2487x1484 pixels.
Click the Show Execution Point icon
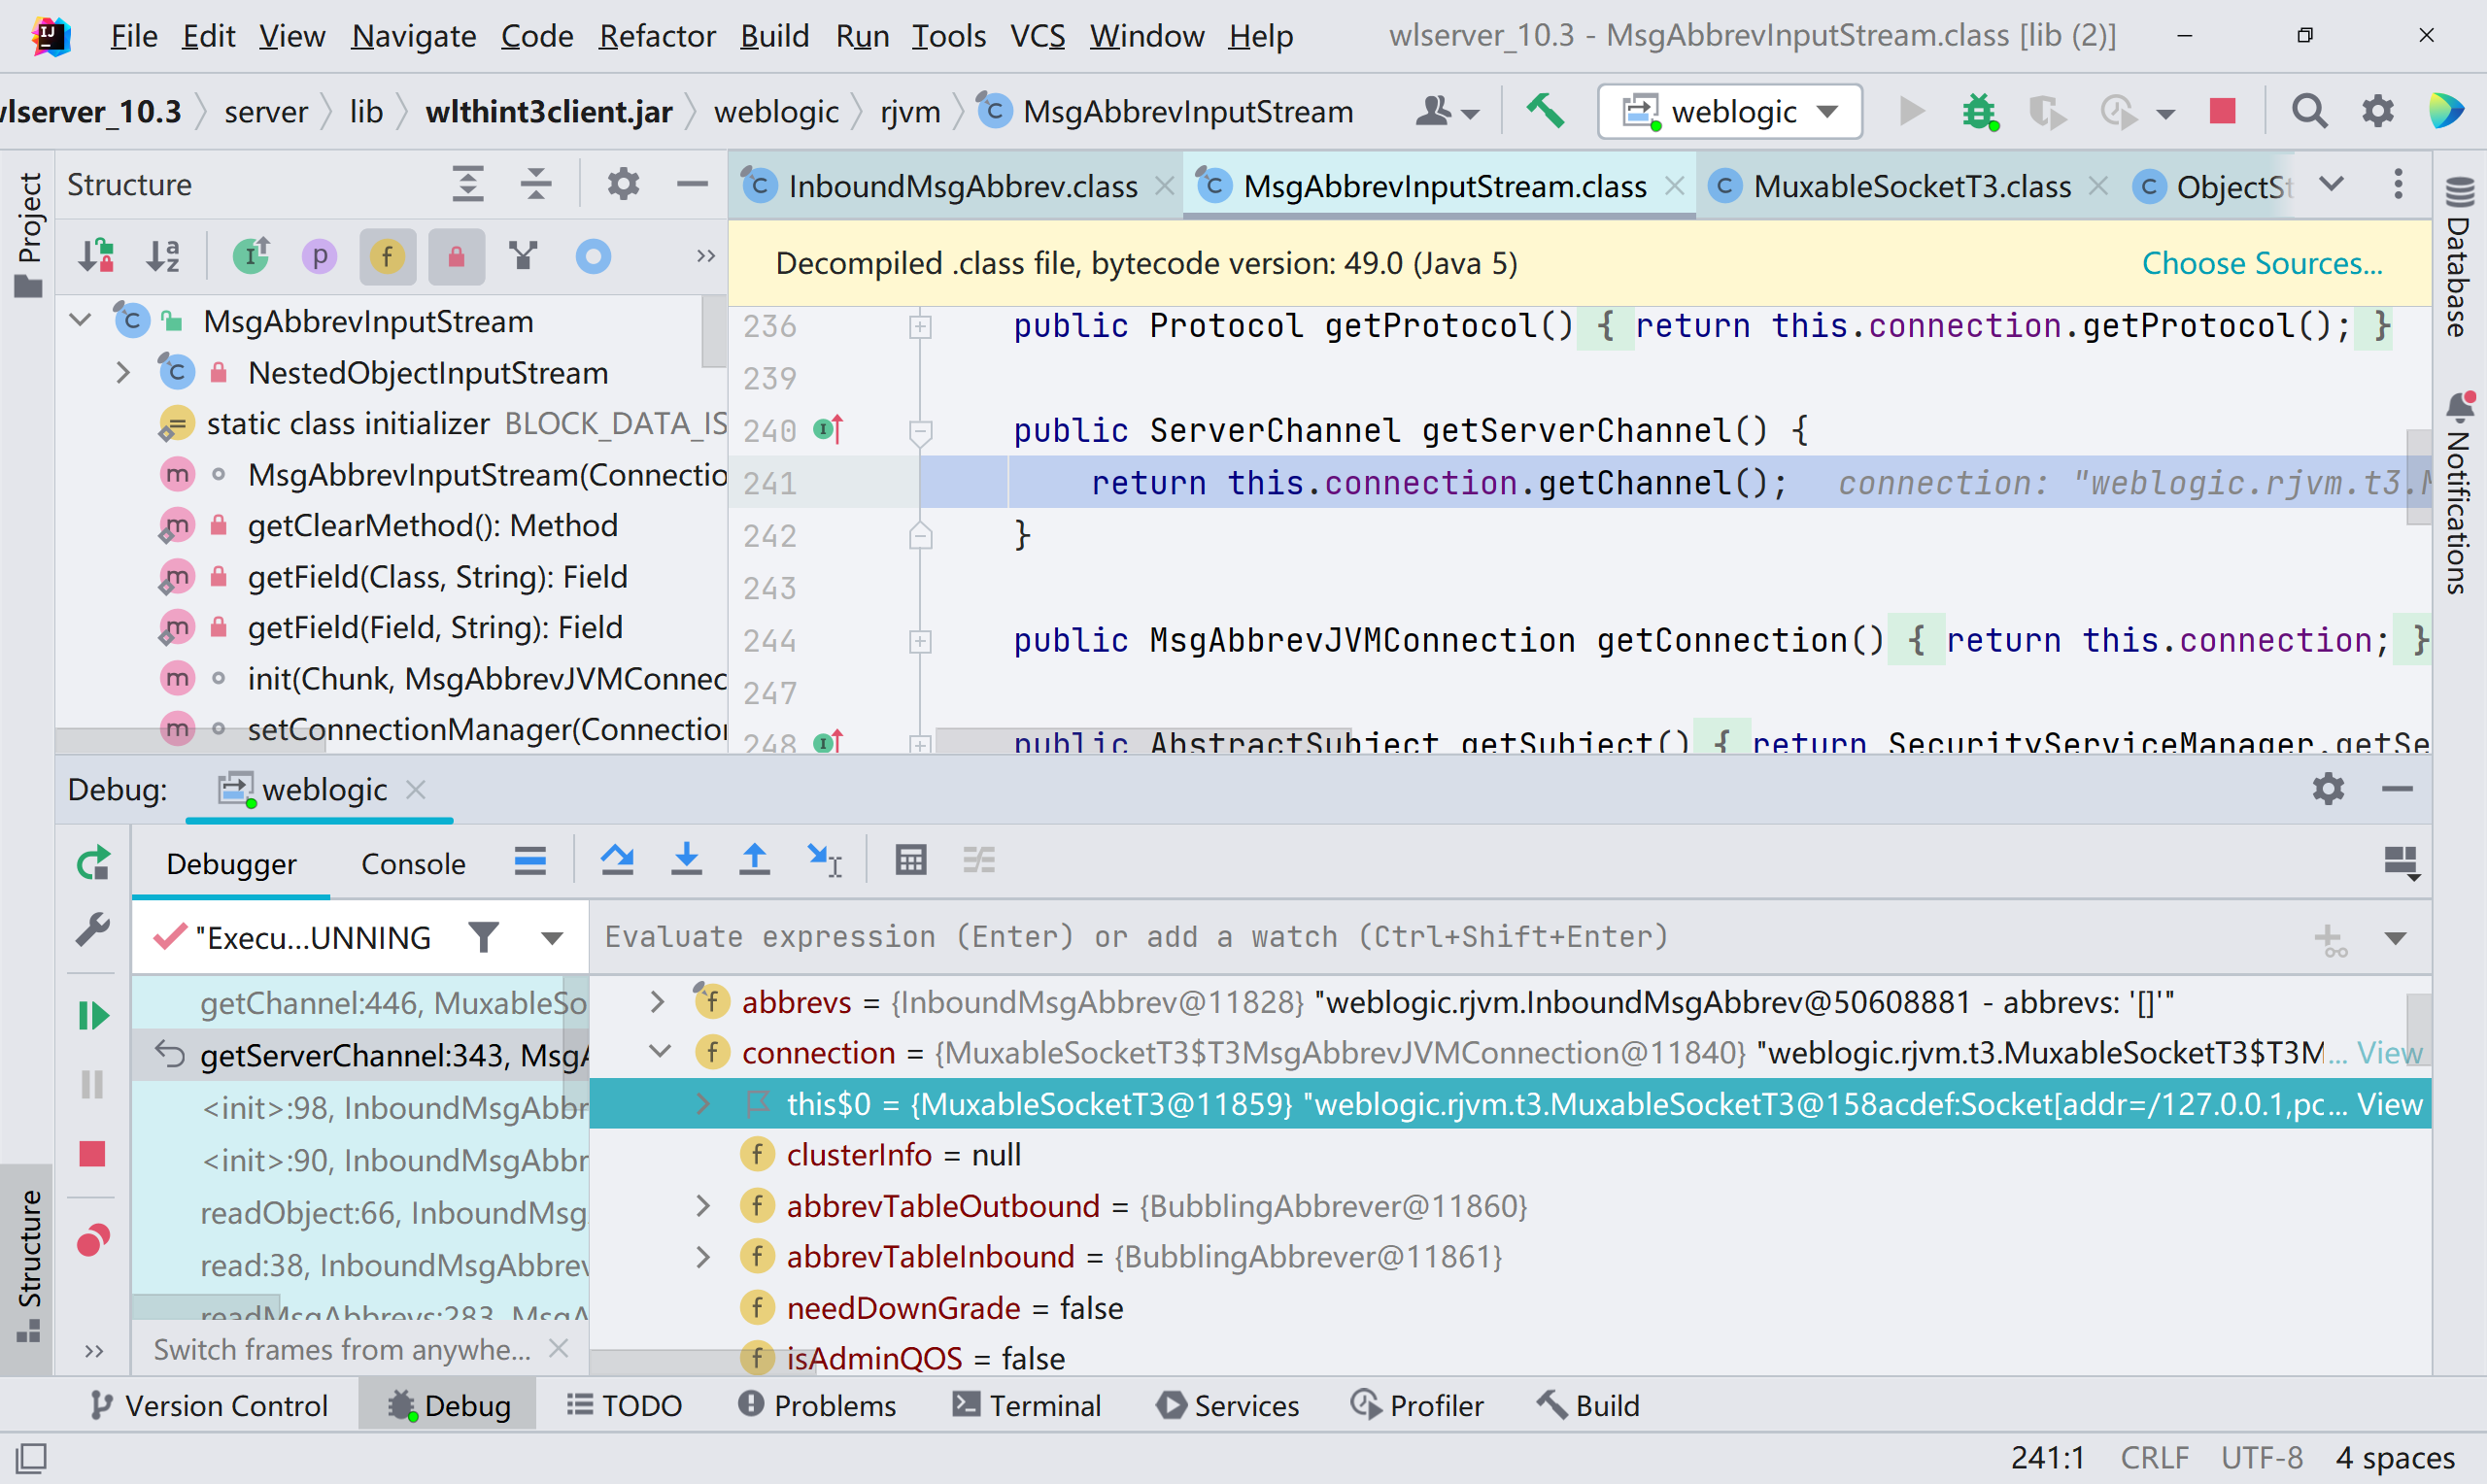[530, 860]
